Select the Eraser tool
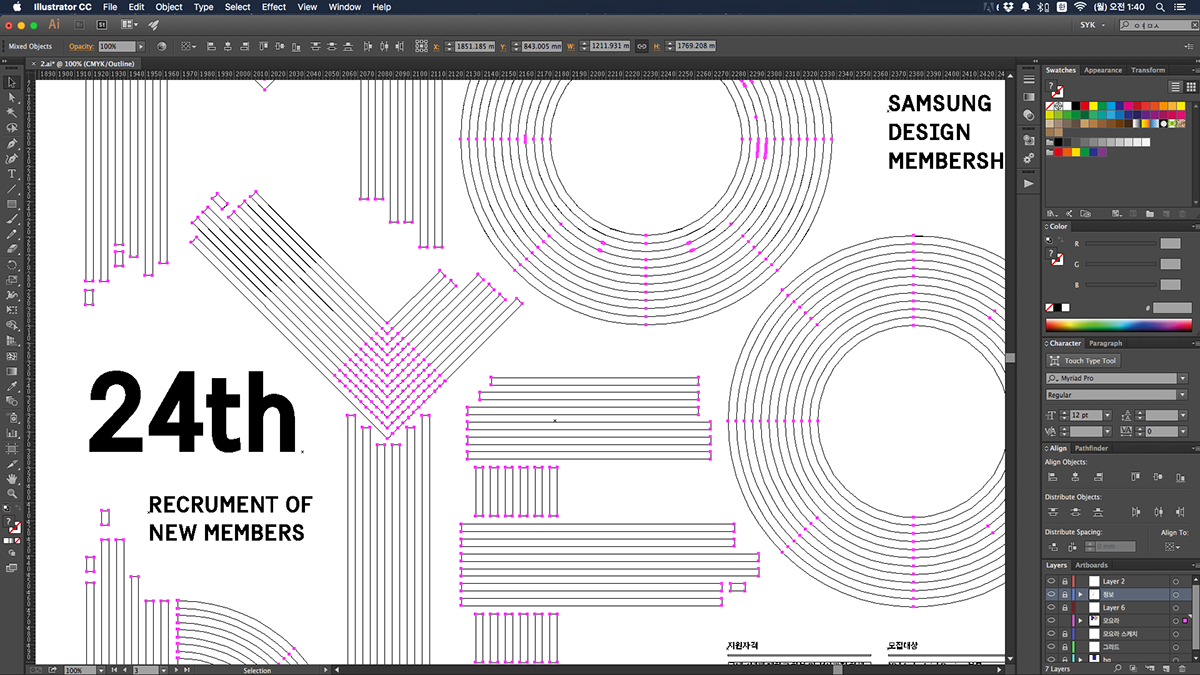The height and width of the screenshot is (675, 1200). [x=12, y=249]
